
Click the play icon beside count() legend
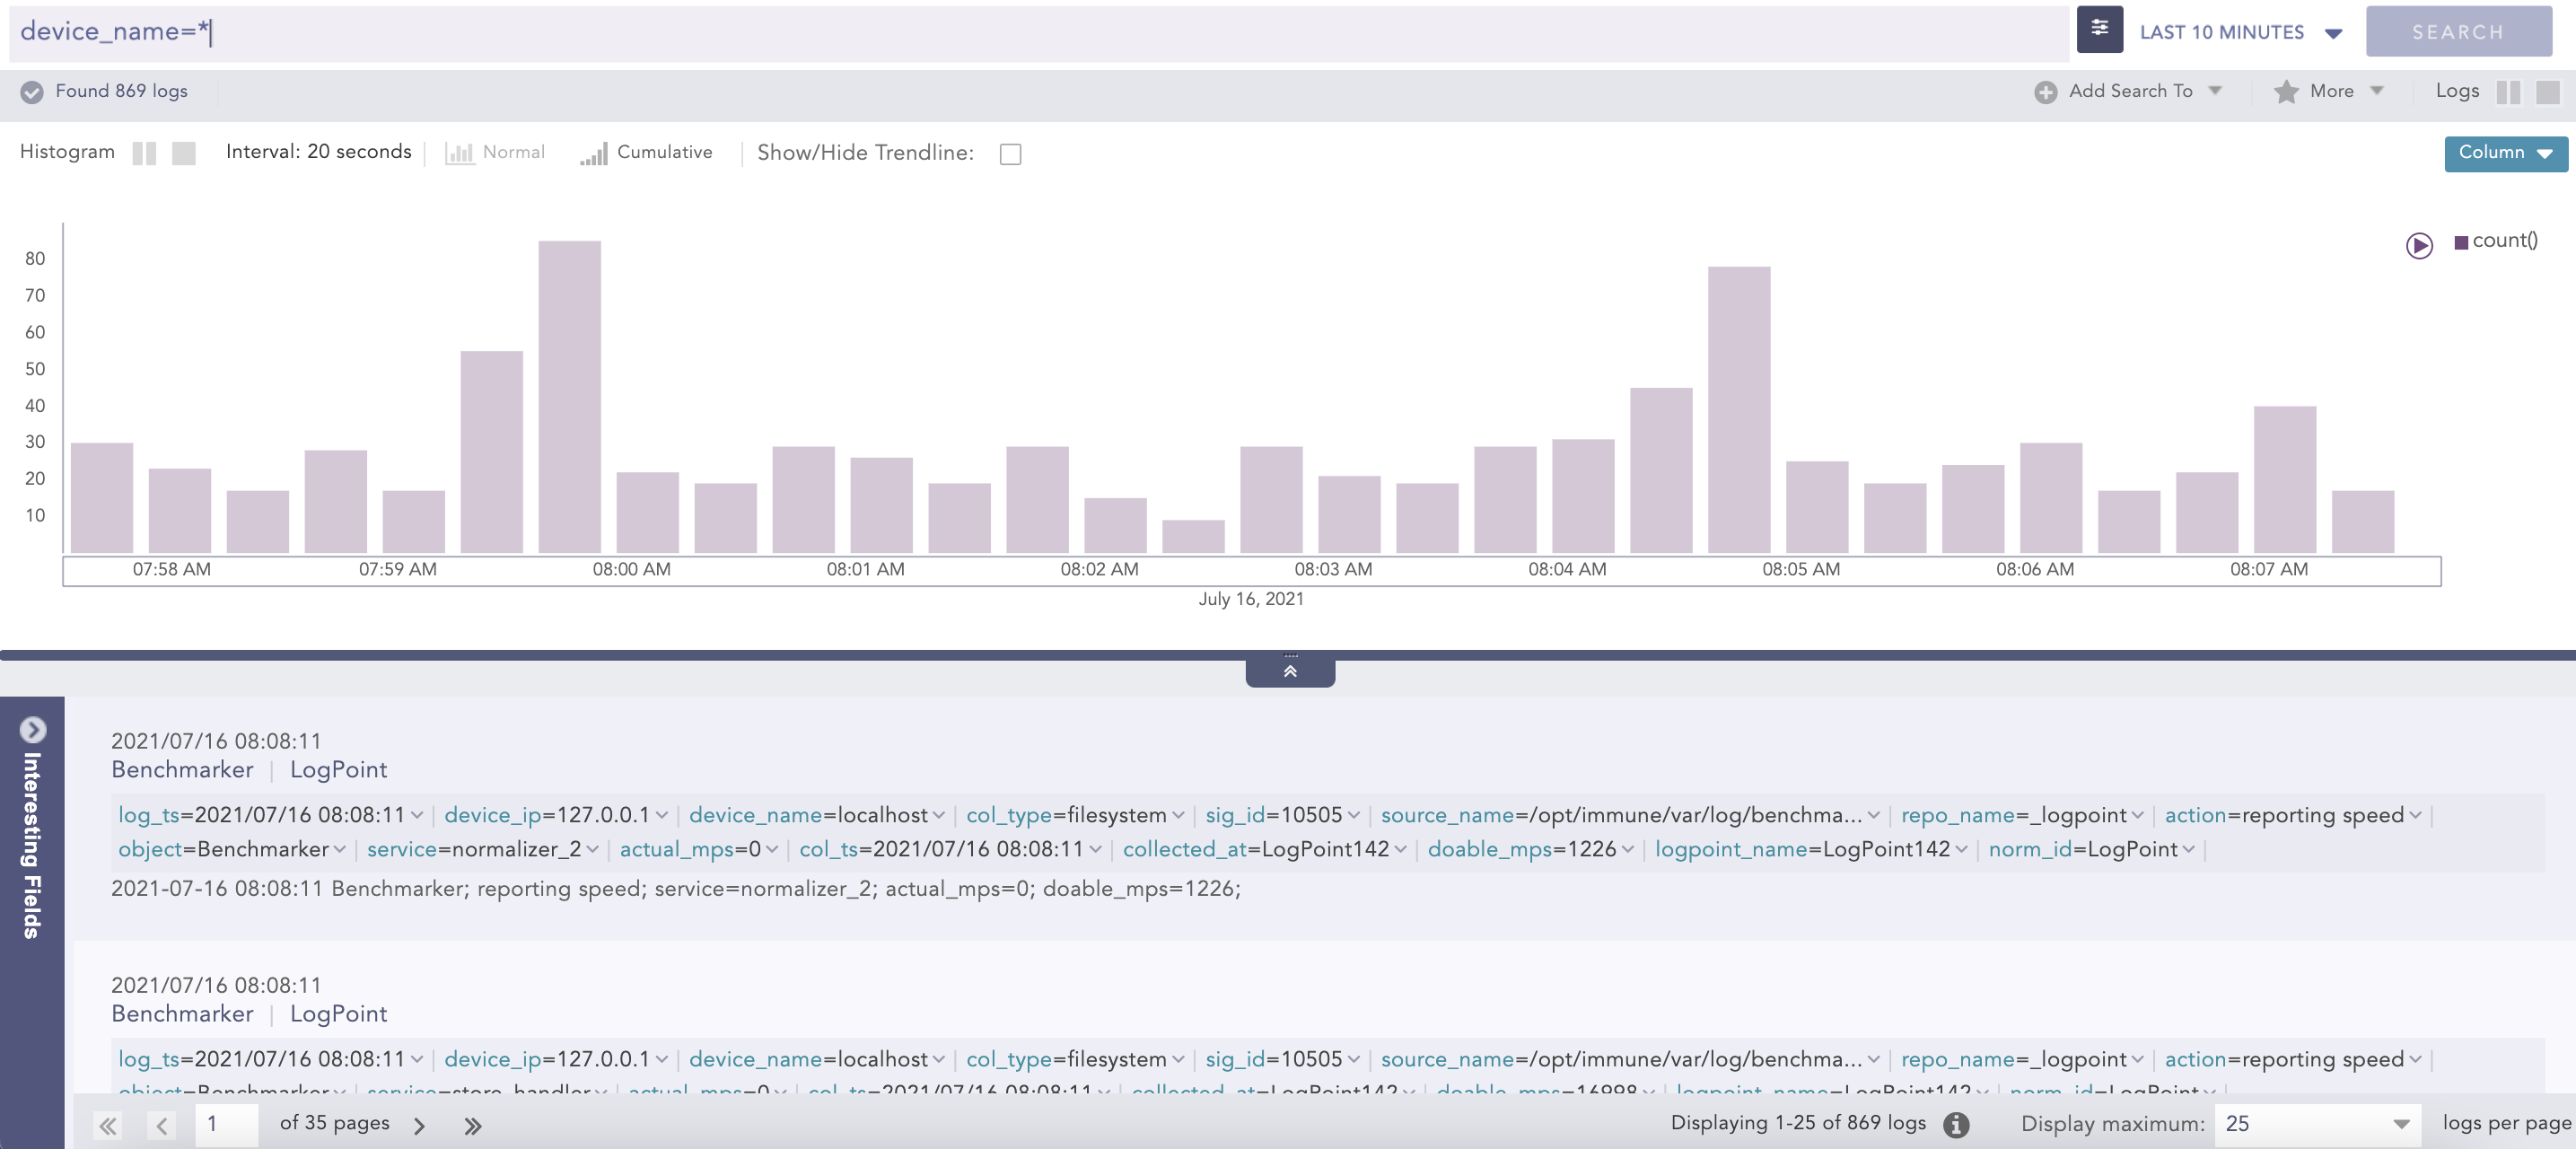(x=2418, y=245)
